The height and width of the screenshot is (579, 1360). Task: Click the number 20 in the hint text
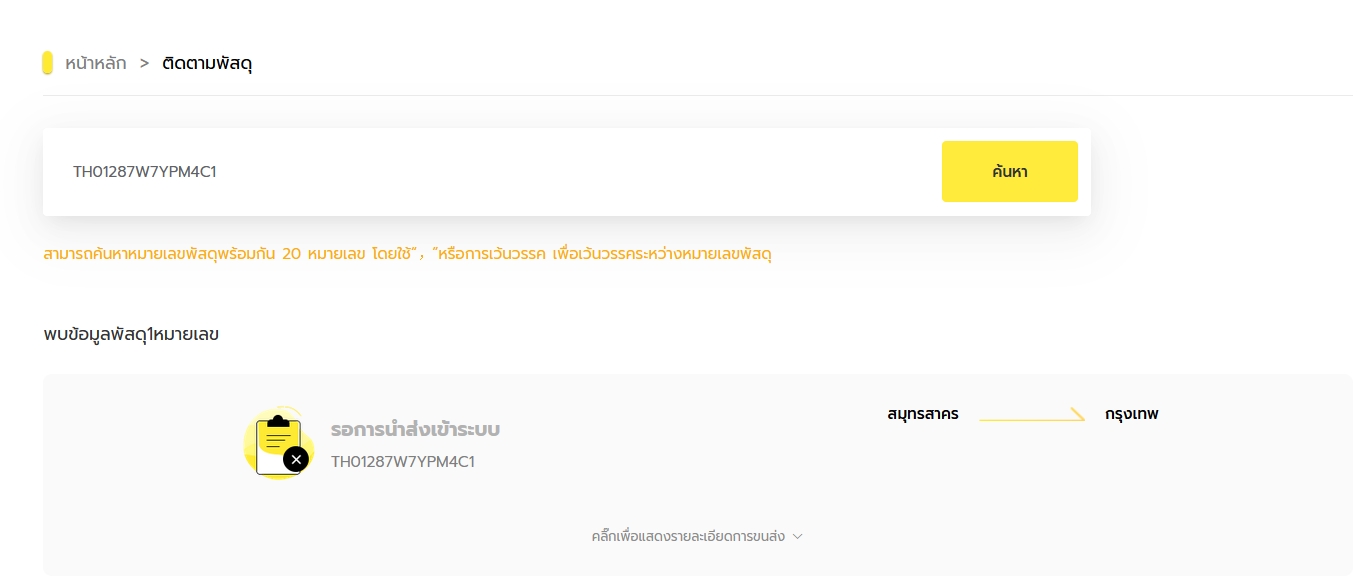coord(292,254)
